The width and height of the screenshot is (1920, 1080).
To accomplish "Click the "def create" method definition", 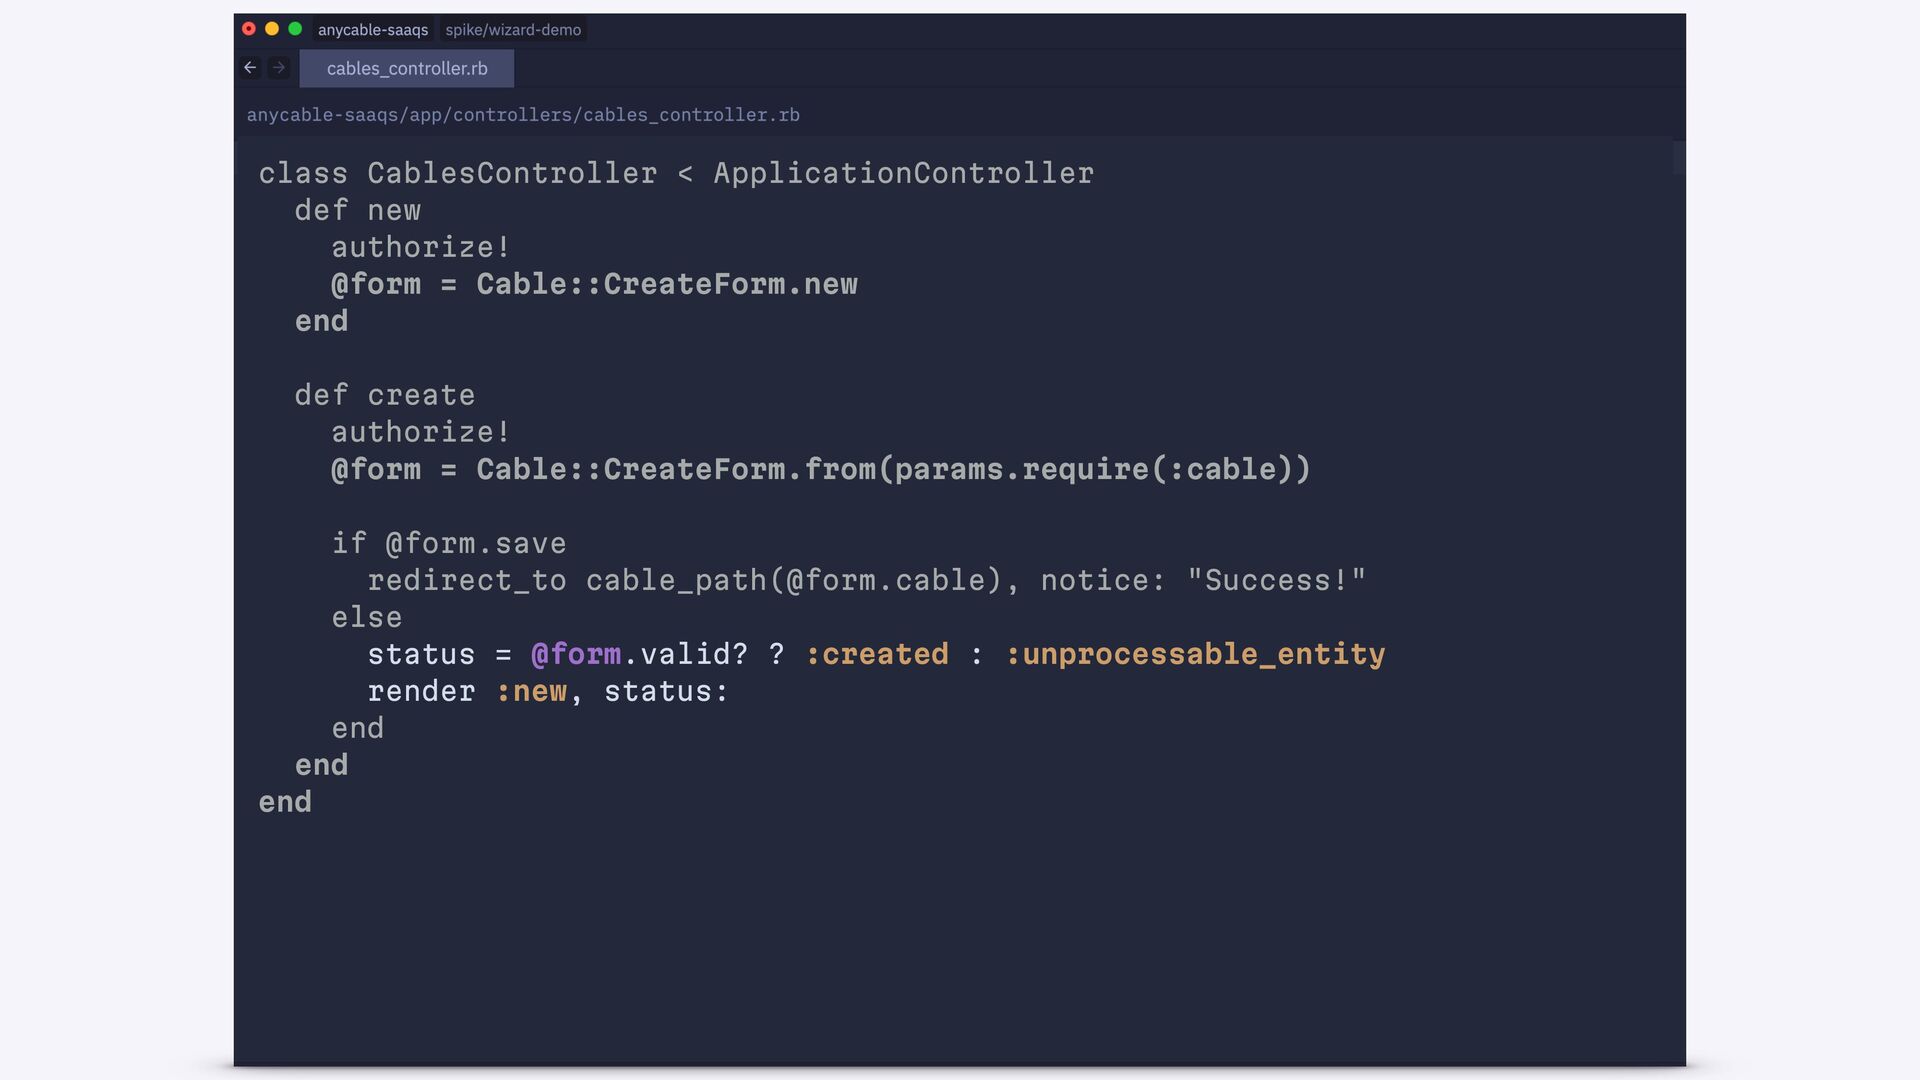I will coord(384,395).
